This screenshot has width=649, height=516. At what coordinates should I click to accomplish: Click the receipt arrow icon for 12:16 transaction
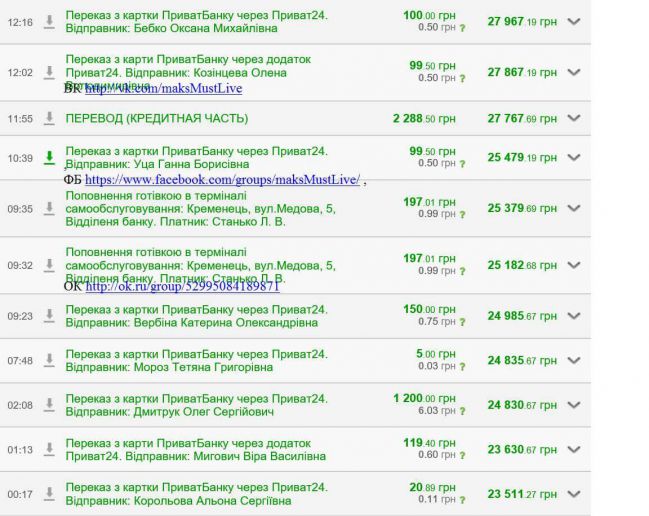[49, 22]
